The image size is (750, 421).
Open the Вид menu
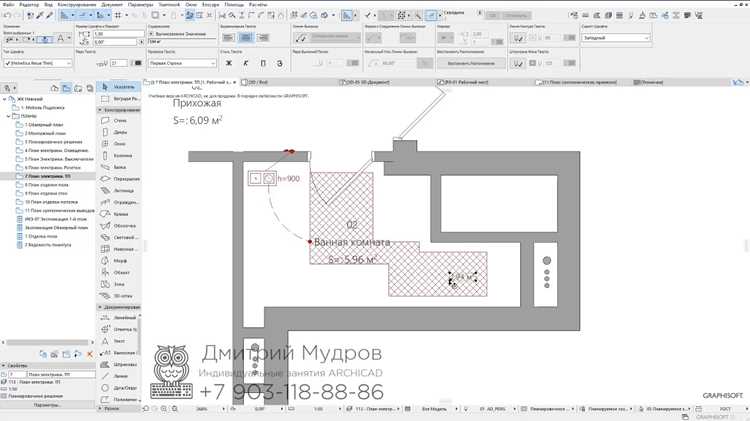(48, 4)
